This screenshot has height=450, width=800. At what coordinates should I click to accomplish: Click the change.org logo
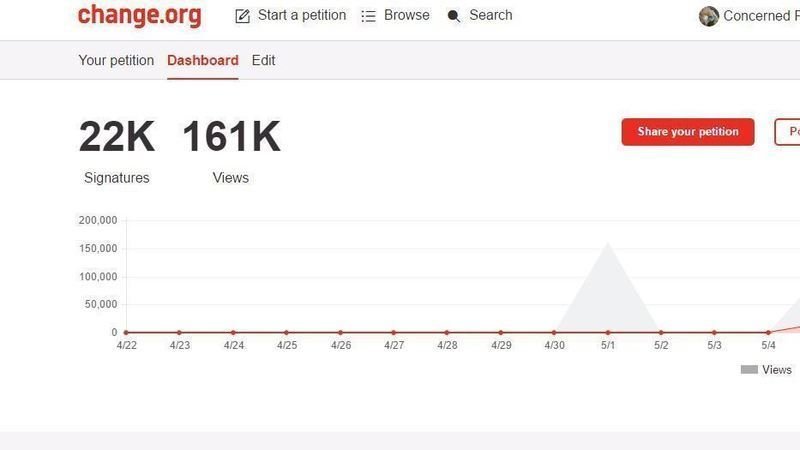point(139,16)
